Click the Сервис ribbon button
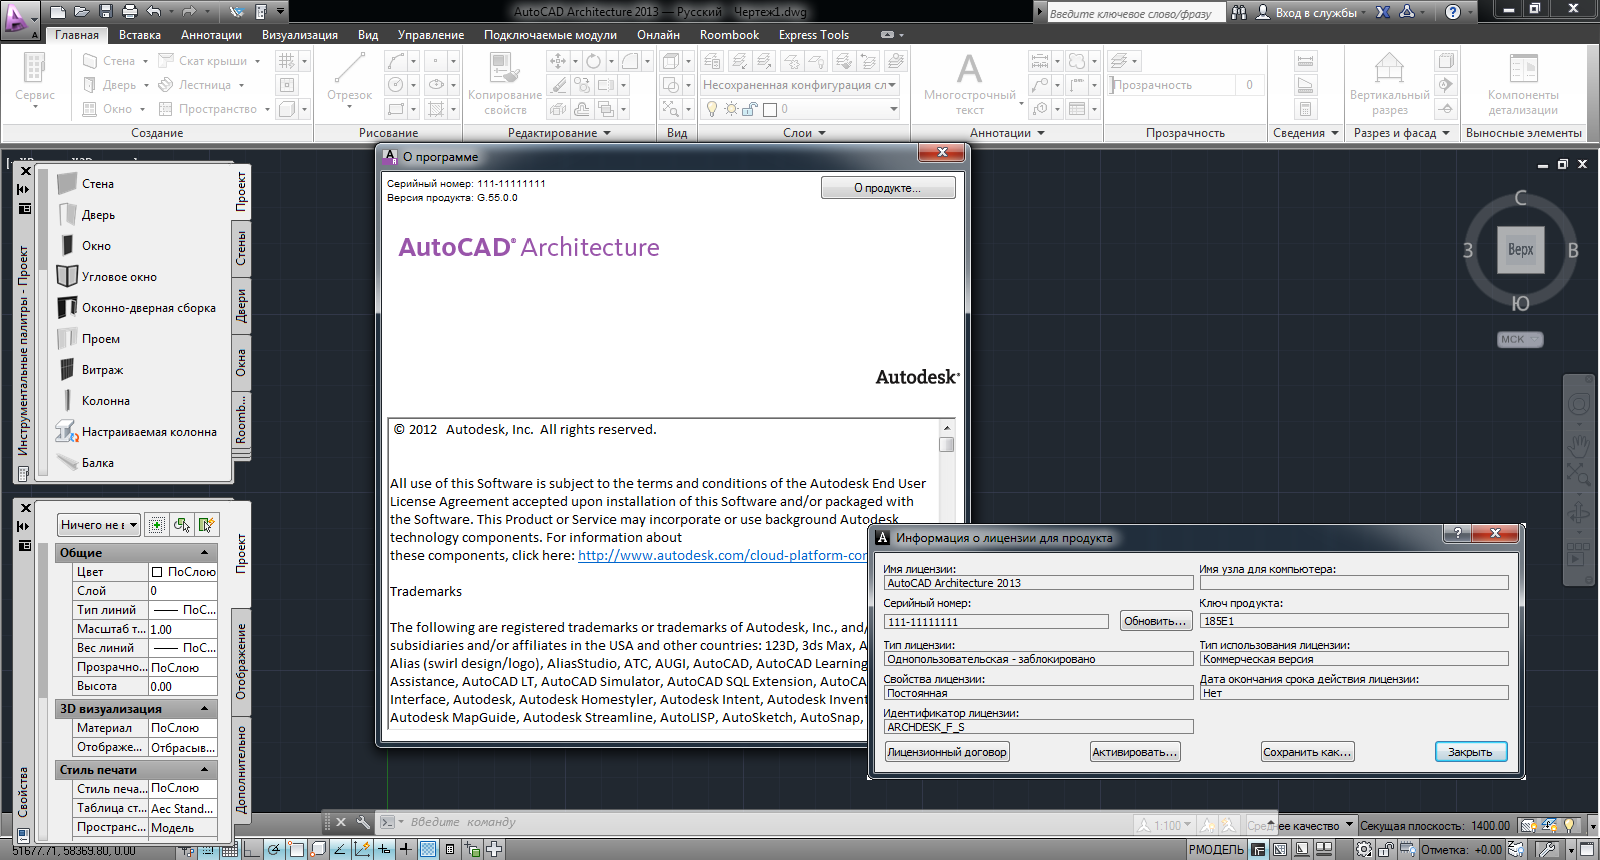The height and width of the screenshot is (860, 1600). click(x=35, y=78)
